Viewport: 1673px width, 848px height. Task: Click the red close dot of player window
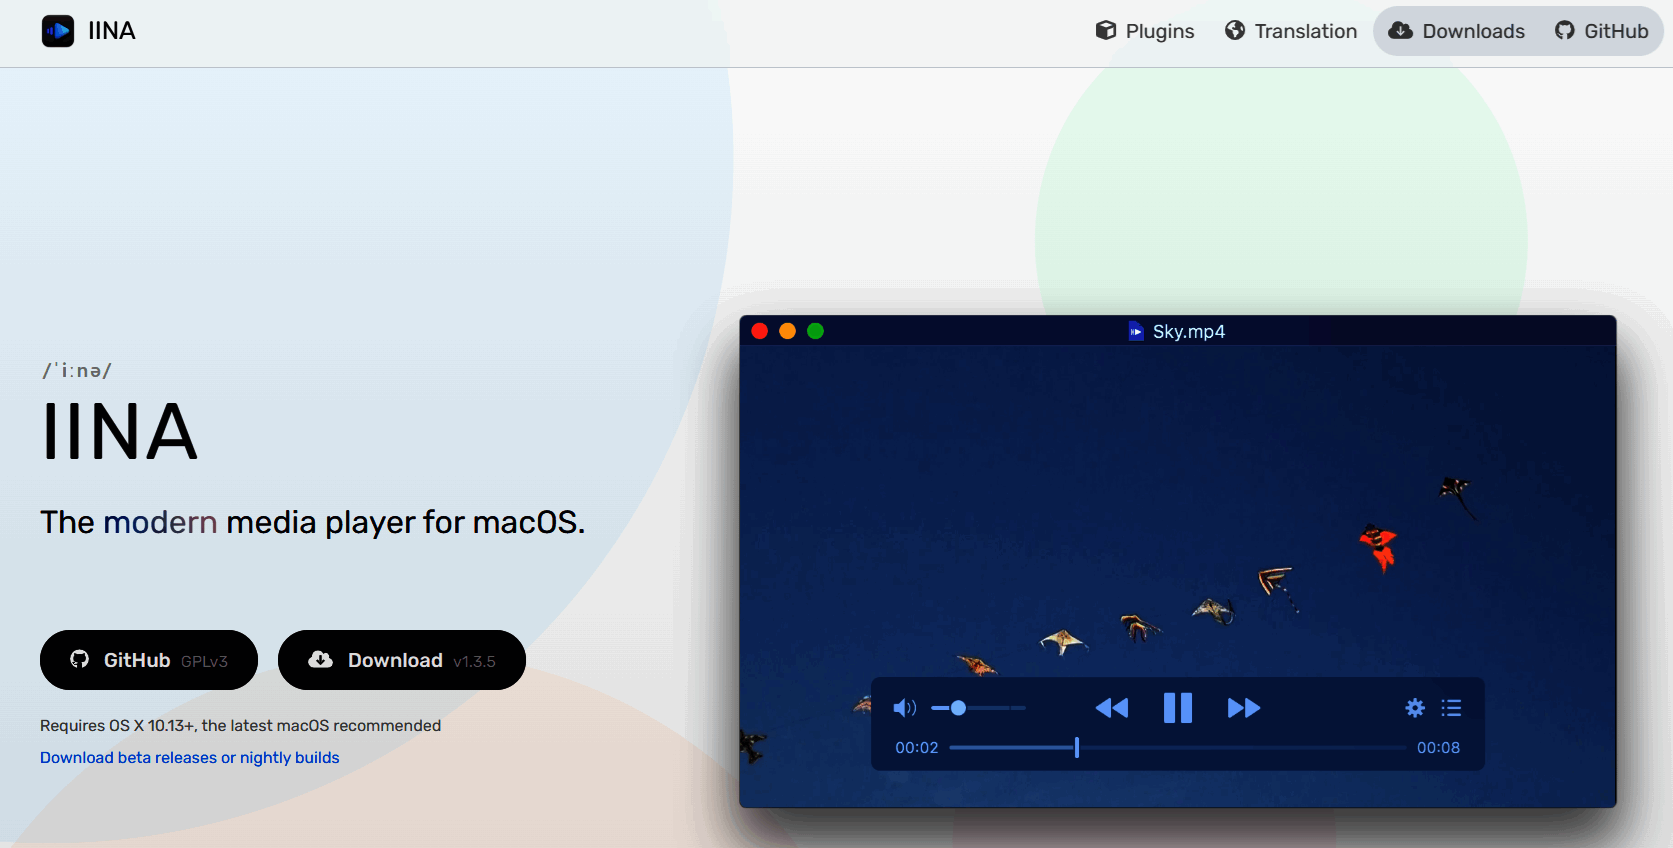[x=760, y=331]
